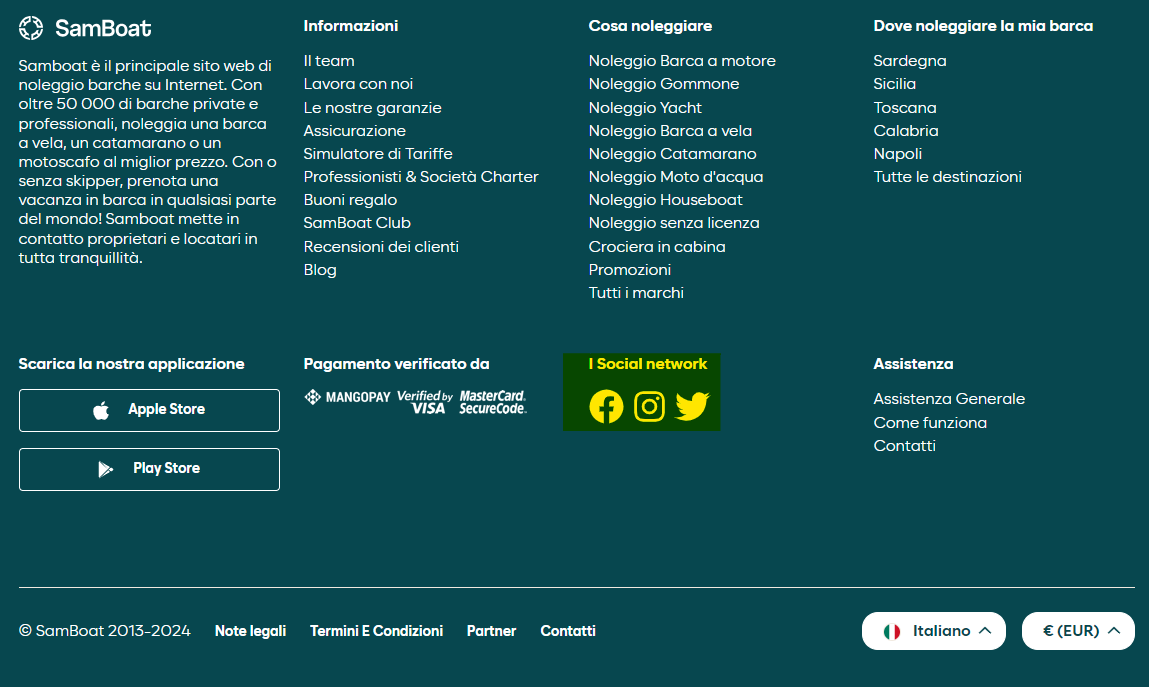The height and width of the screenshot is (687, 1149).
Task: Select Noleggio Barca a motore
Action: 682,61
